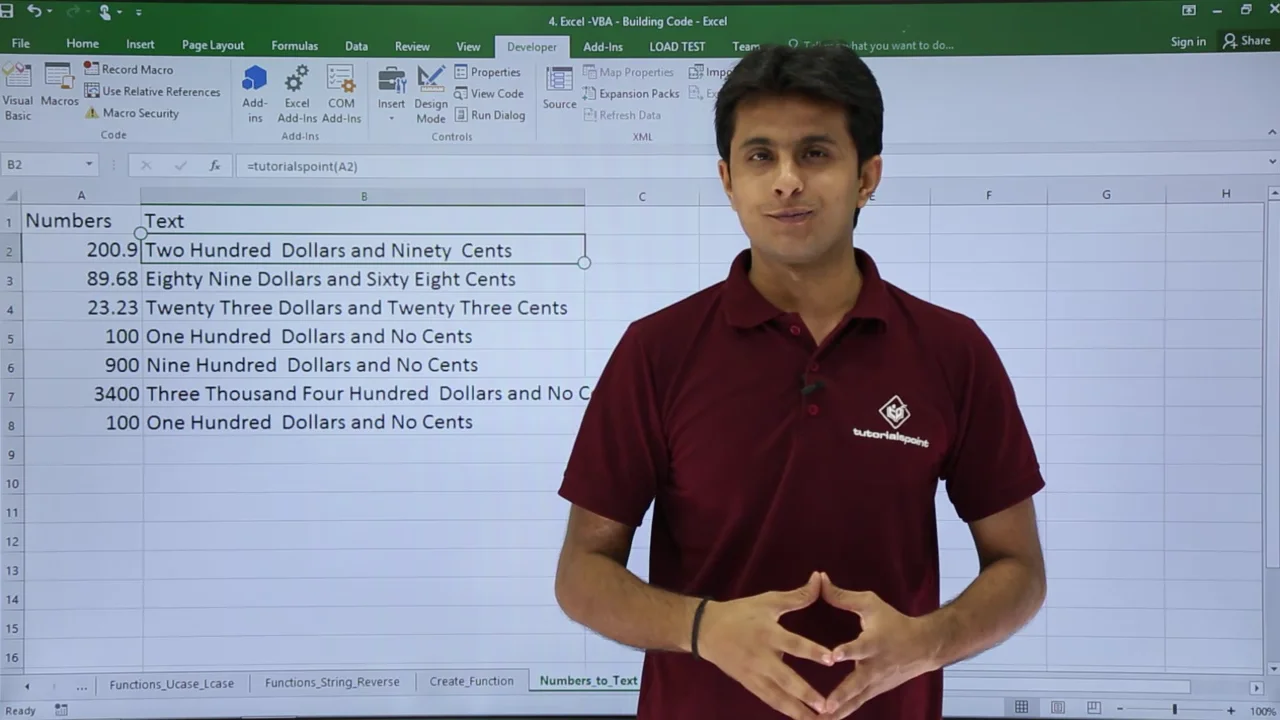Select column G header

coord(1106,196)
